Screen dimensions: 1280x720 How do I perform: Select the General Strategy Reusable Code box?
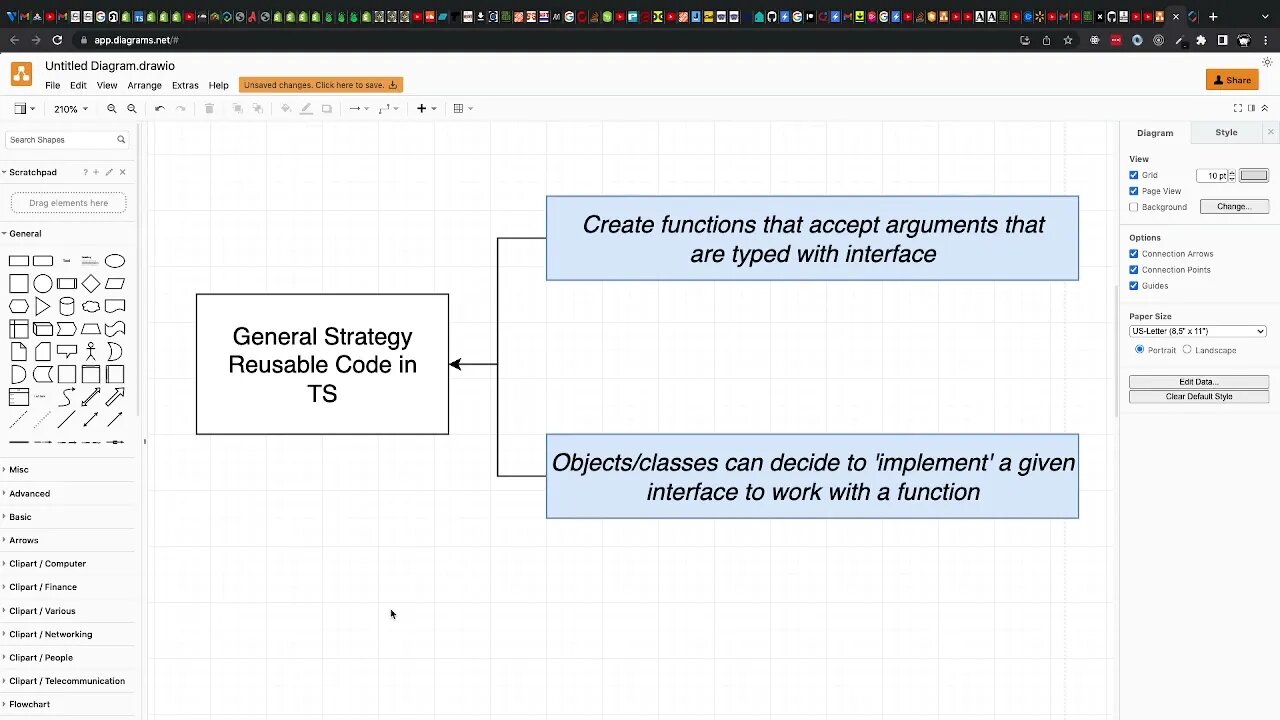(322, 364)
